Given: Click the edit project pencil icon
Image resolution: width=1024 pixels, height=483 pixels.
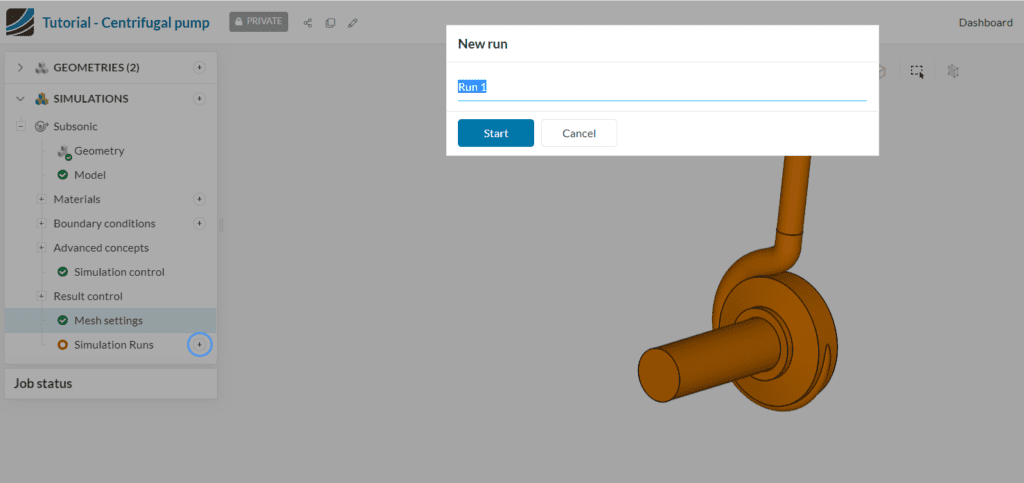Looking at the screenshot, I should click(x=352, y=22).
